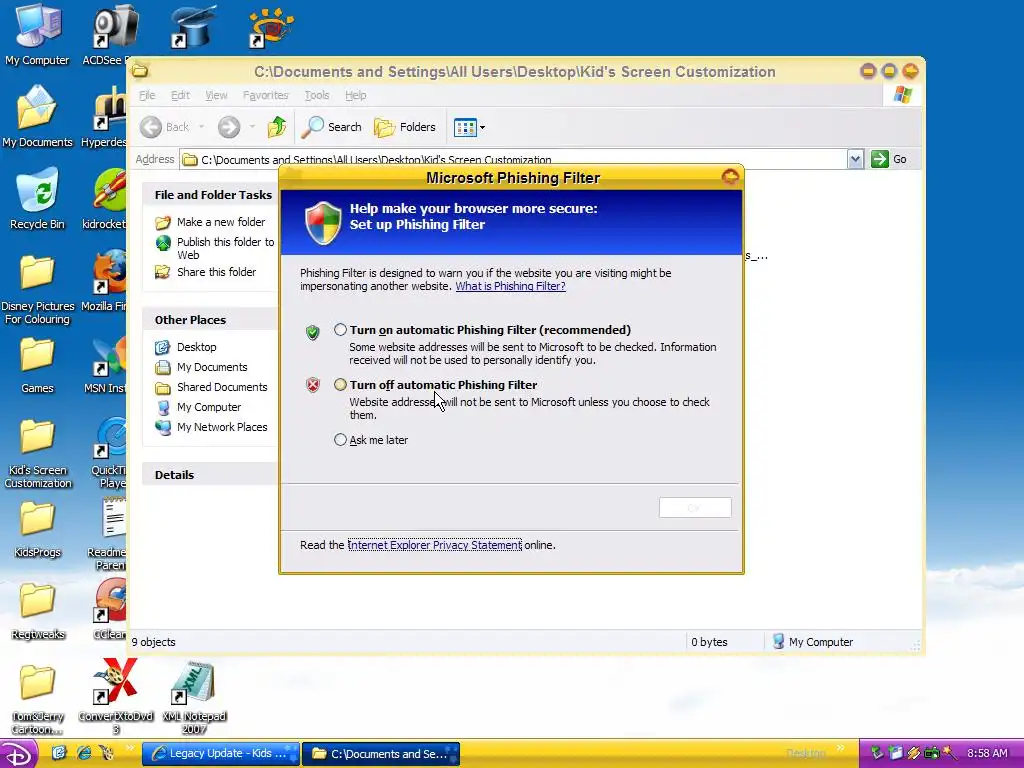Select the My Computer desktop icon
1024x768 pixels.
[37, 35]
